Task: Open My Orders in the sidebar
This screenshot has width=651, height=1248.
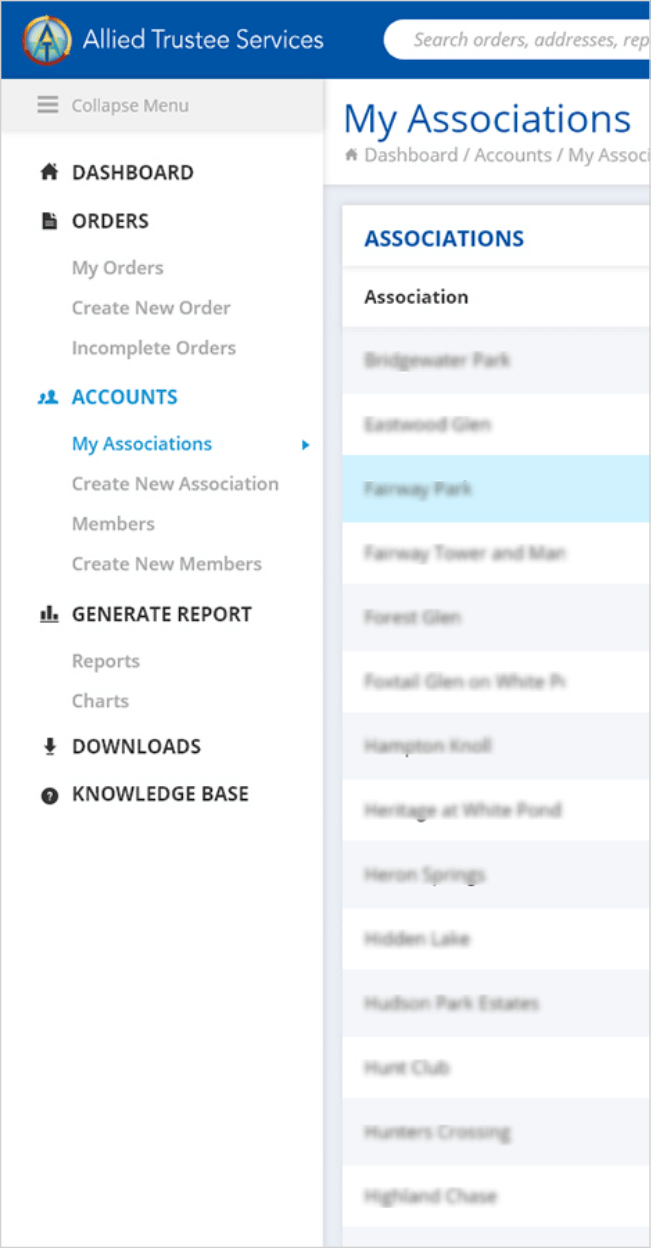Action: click(x=117, y=268)
